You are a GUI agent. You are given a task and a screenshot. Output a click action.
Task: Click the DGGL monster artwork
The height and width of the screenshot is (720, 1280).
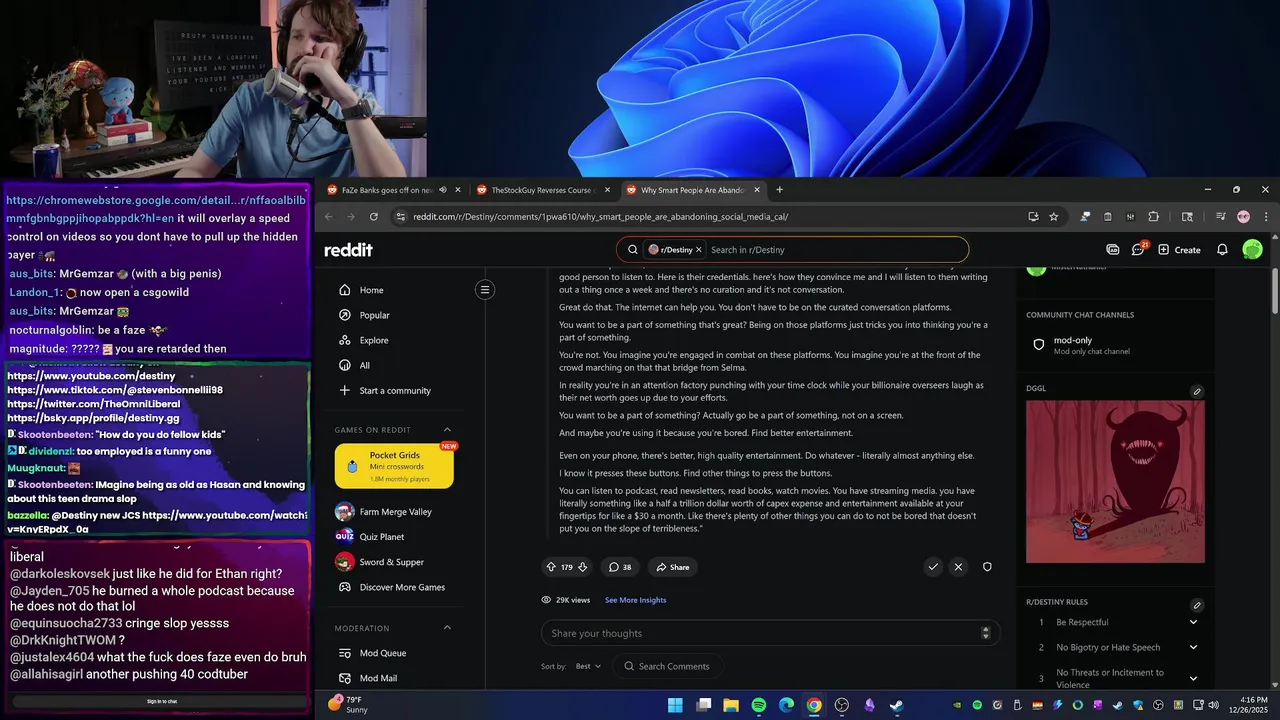click(x=1115, y=481)
